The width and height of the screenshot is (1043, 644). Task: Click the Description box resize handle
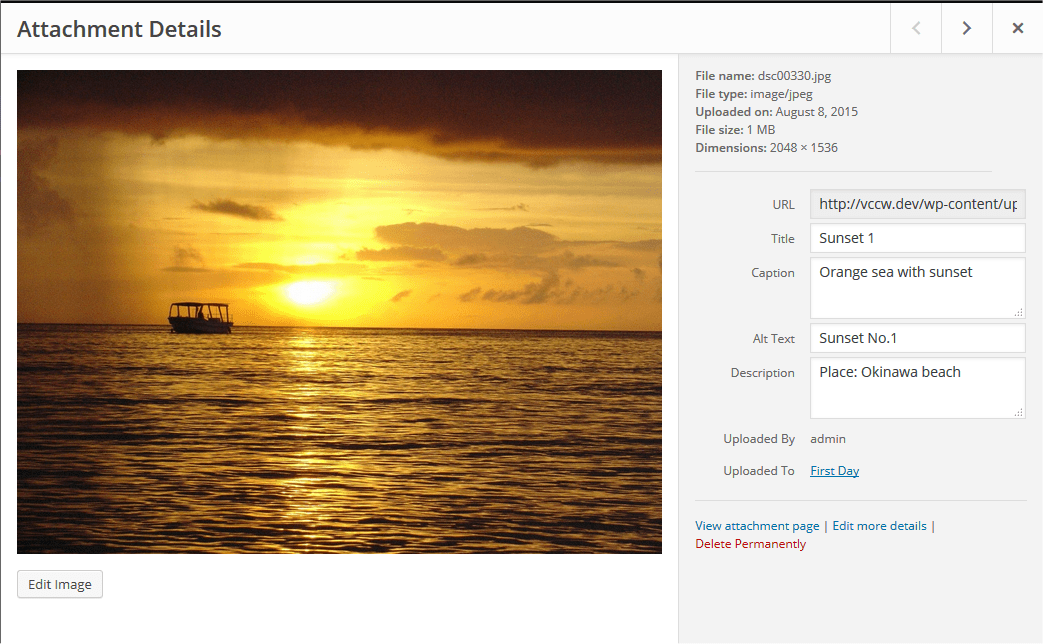click(1018, 411)
